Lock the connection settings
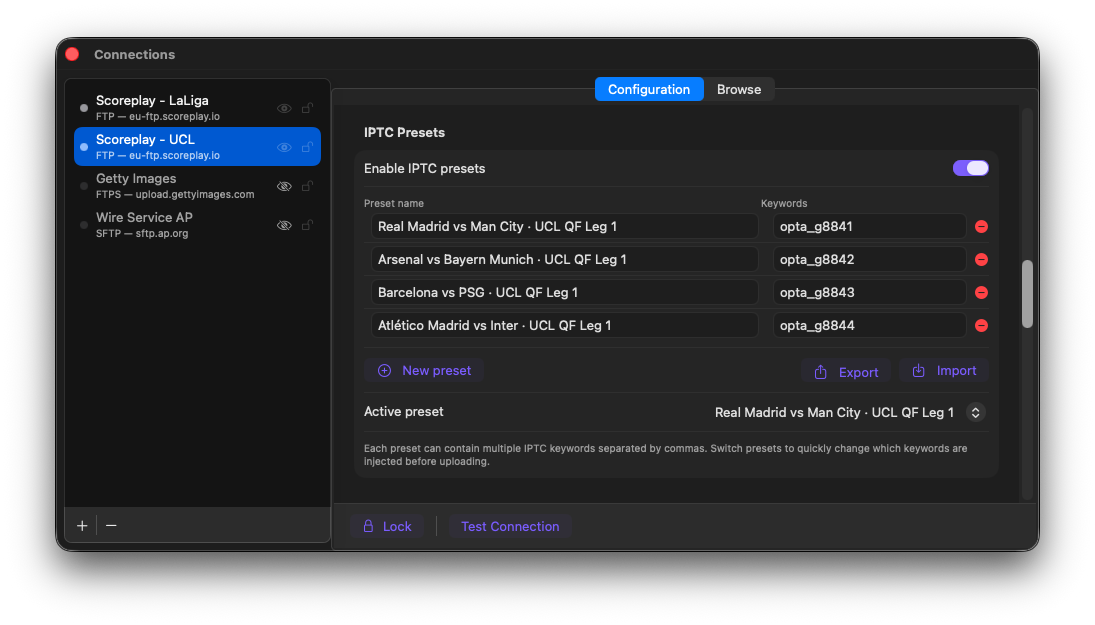The width and height of the screenshot is (1095, 625). (387, 527)
